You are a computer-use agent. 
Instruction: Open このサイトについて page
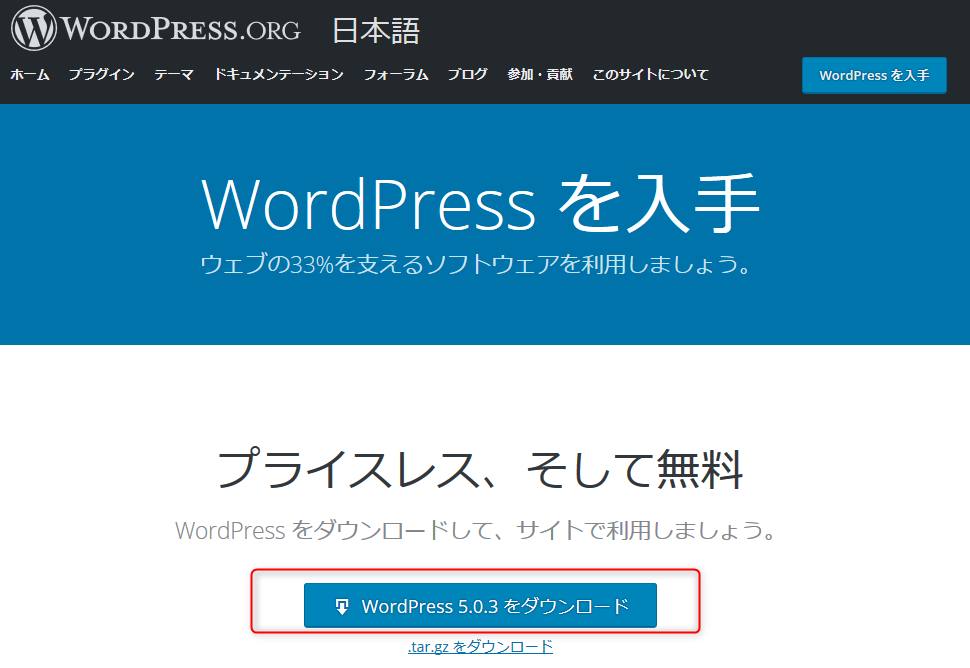coord(651,75)
